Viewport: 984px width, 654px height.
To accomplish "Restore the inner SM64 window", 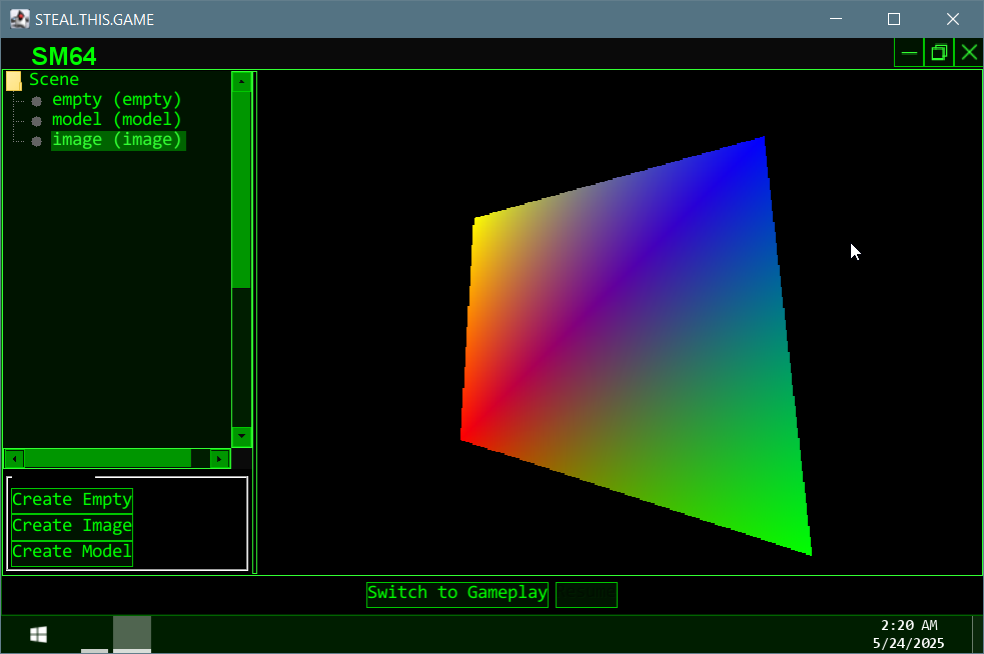I will click(x=938, y=53).
